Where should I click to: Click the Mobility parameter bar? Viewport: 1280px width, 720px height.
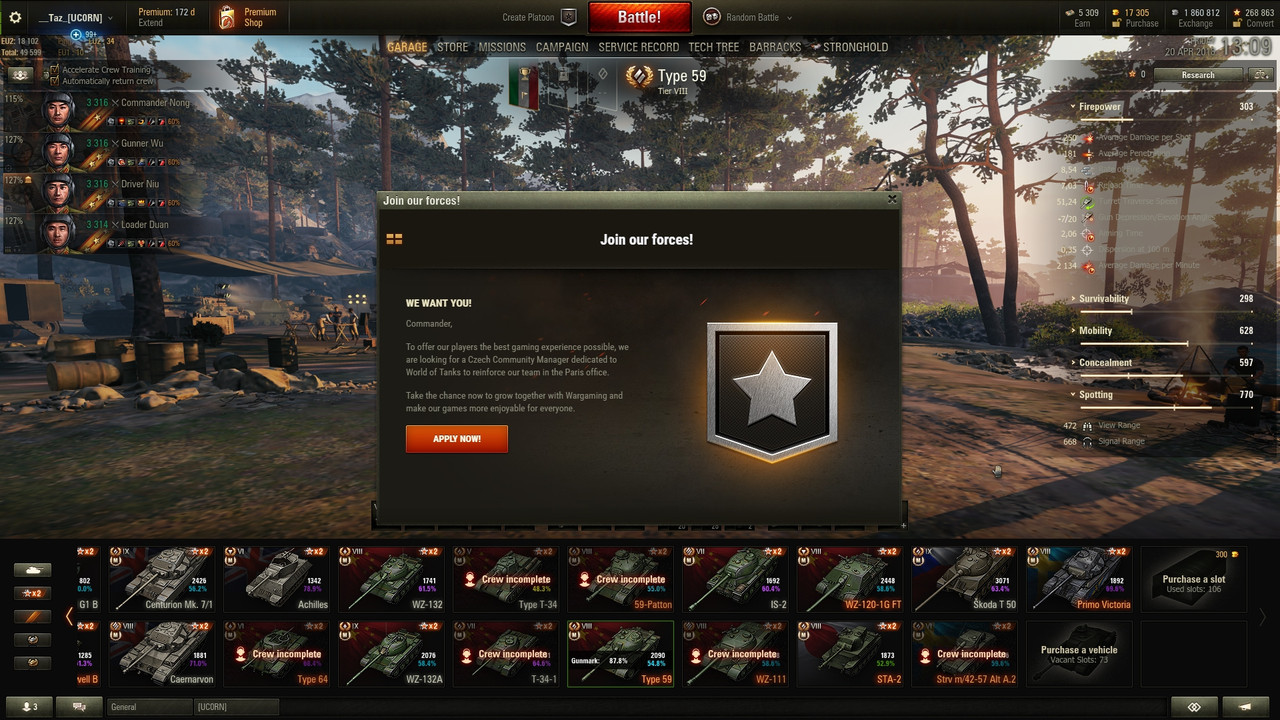[1165, 343]
